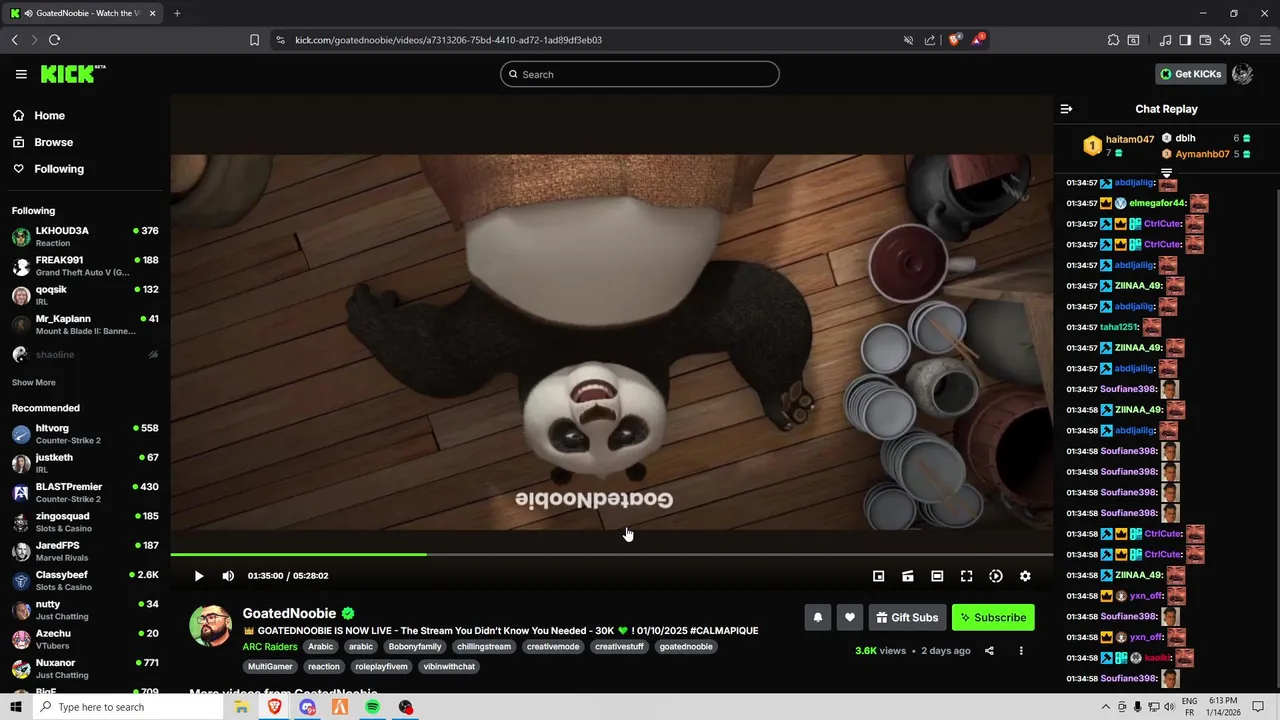Image resolution: width=1280 pixels, height=720 pixels.
Task: Click the GoatedNoobie channel avatar
Action: click(210, 626)
